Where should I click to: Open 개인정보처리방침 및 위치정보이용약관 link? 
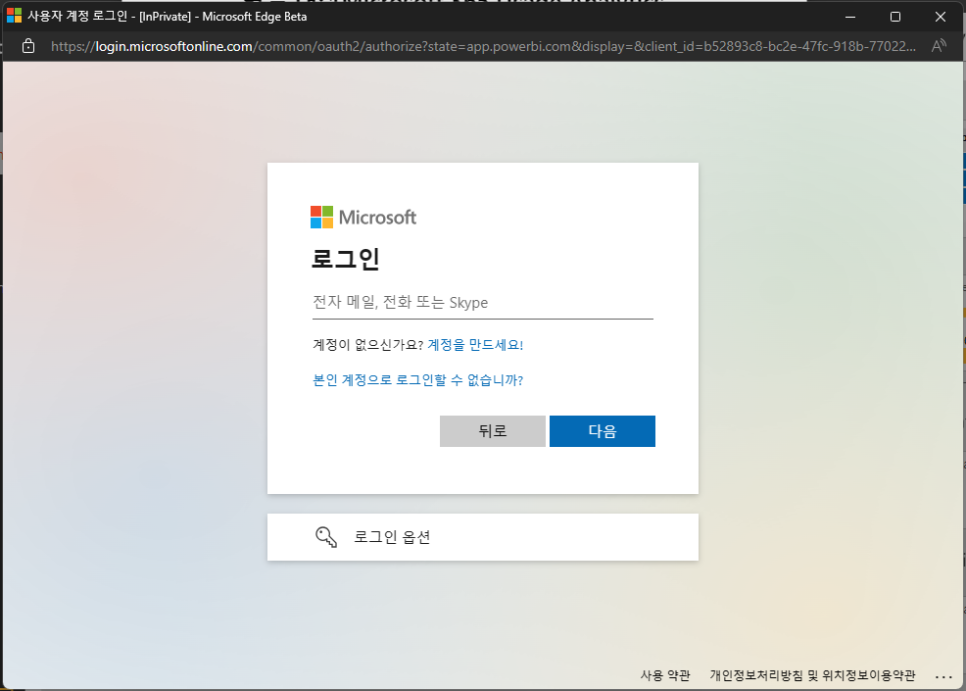812,676
